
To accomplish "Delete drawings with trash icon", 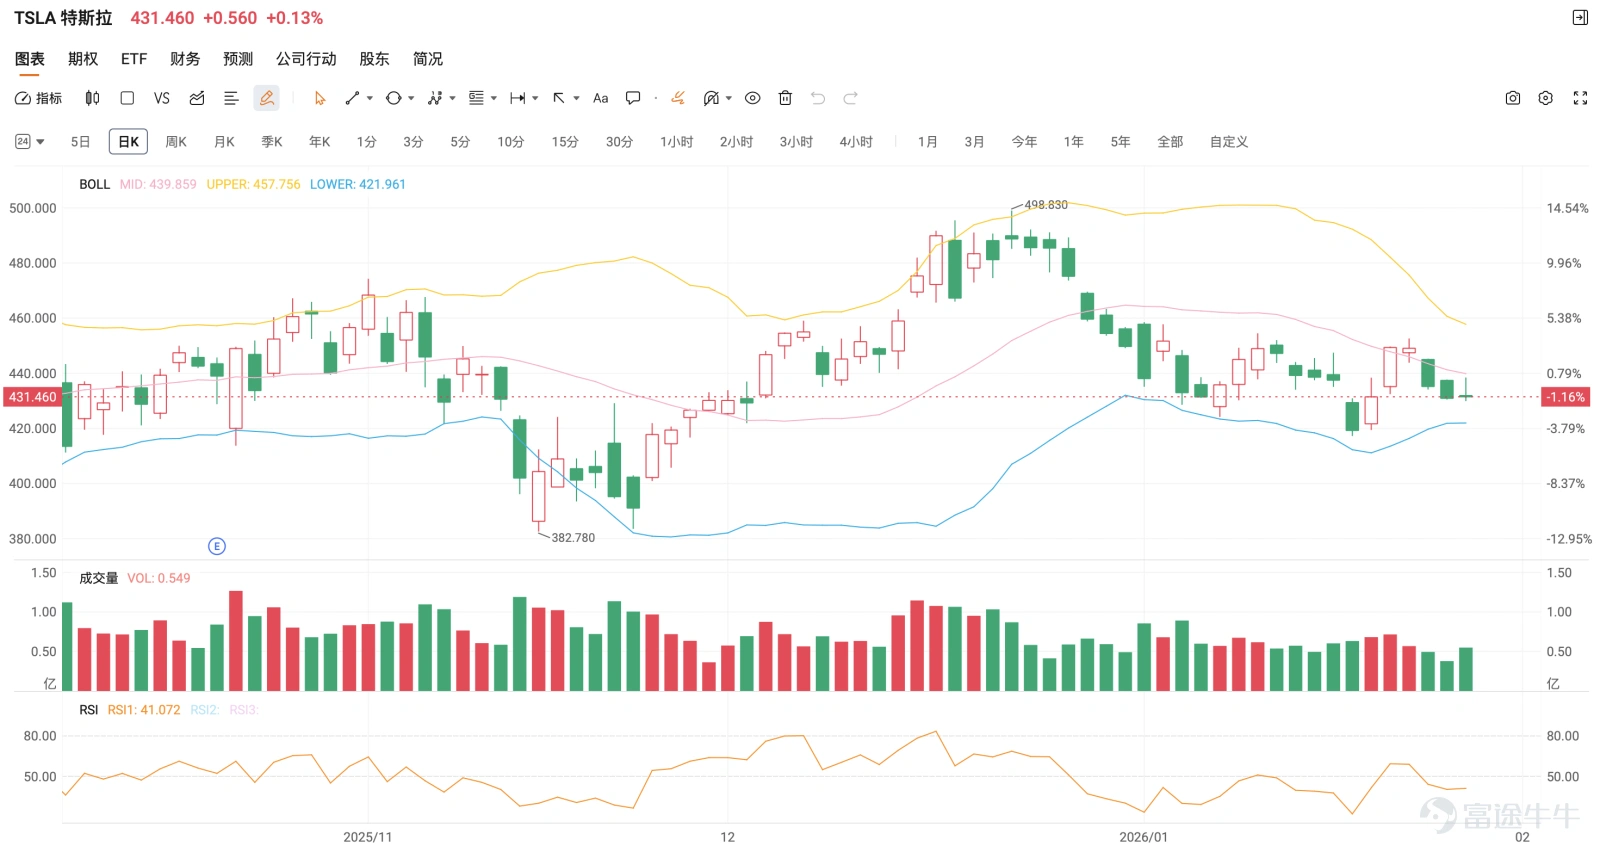I will click(786, 98).
